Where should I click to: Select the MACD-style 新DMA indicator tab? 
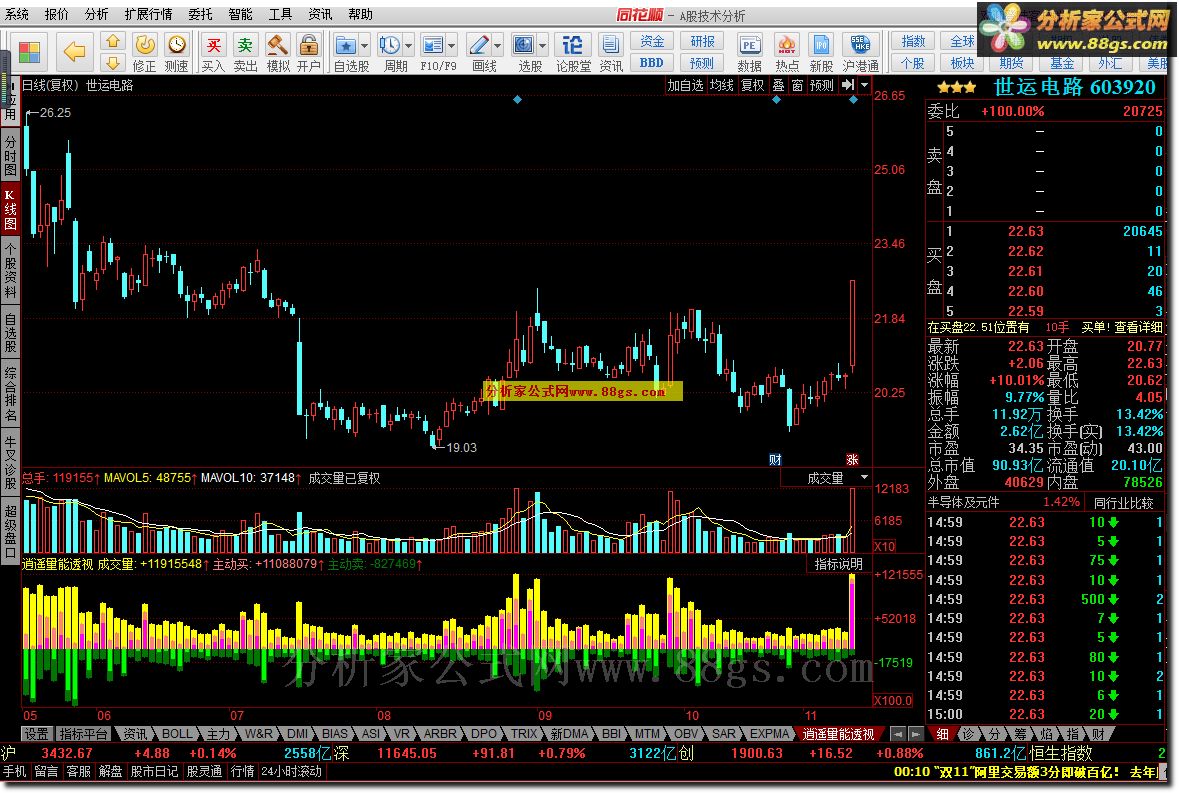569,734
